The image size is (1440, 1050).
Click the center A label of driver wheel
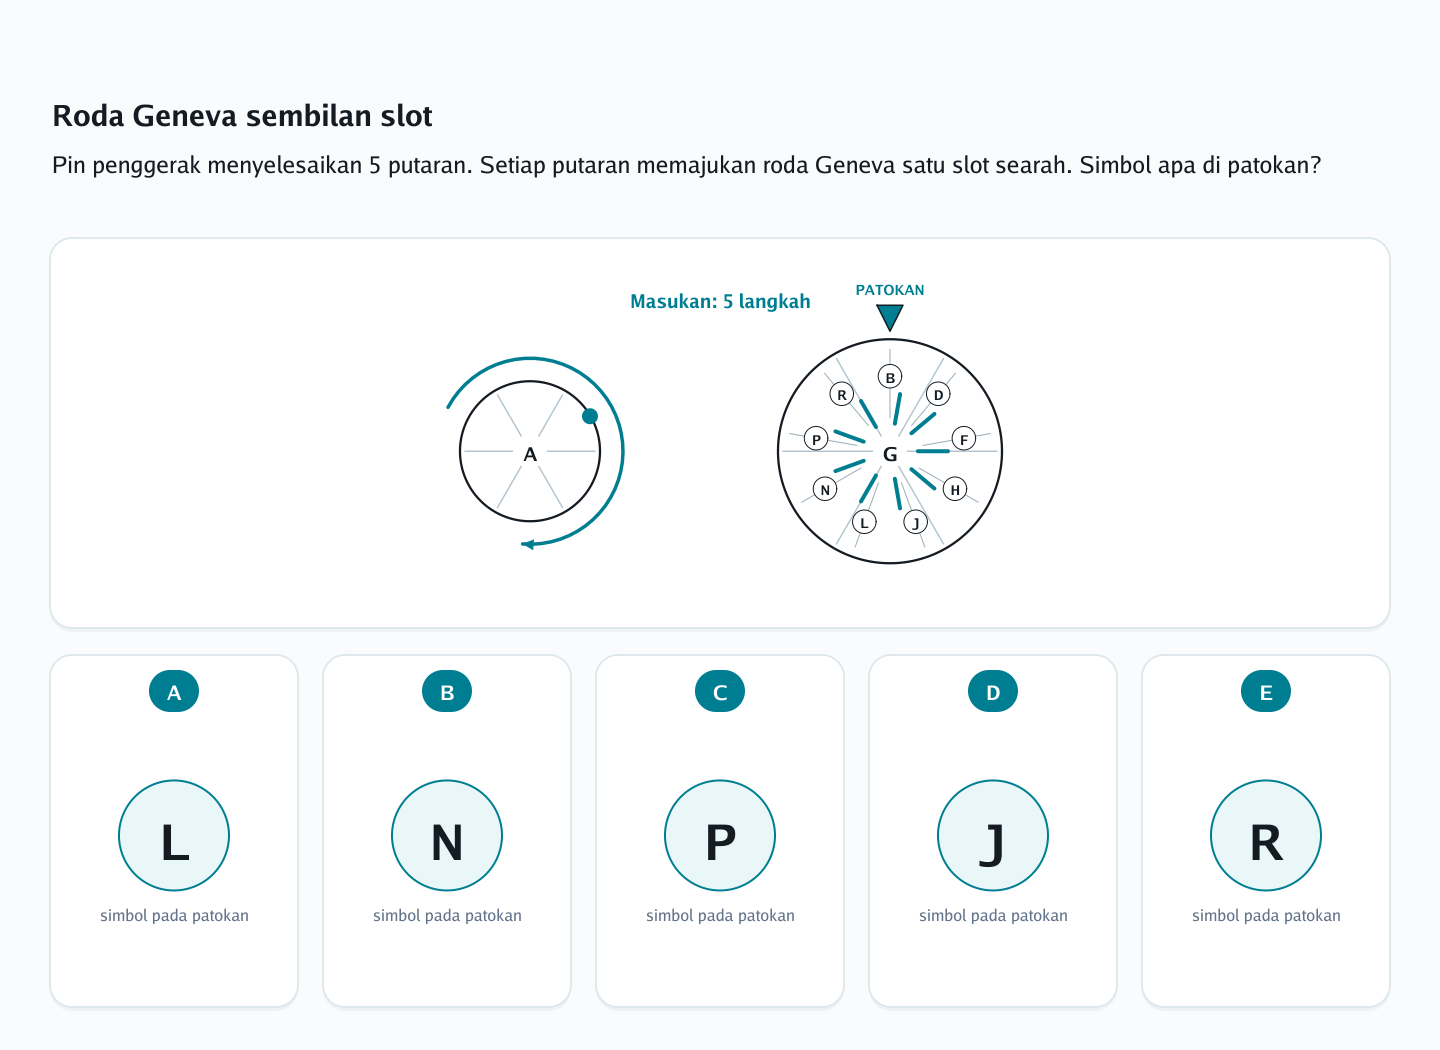pyautogui.click(x=530, y=454)
